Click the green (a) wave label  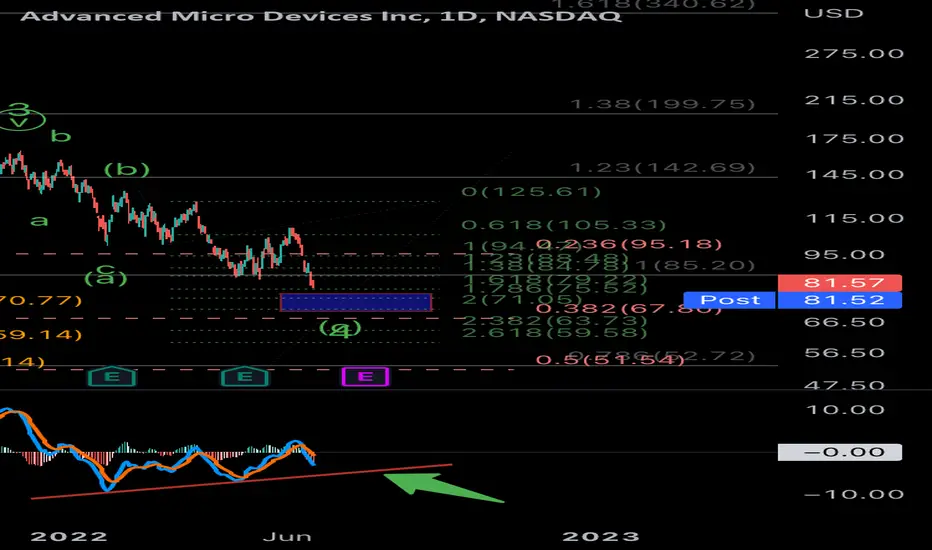[x=106, y=278]
